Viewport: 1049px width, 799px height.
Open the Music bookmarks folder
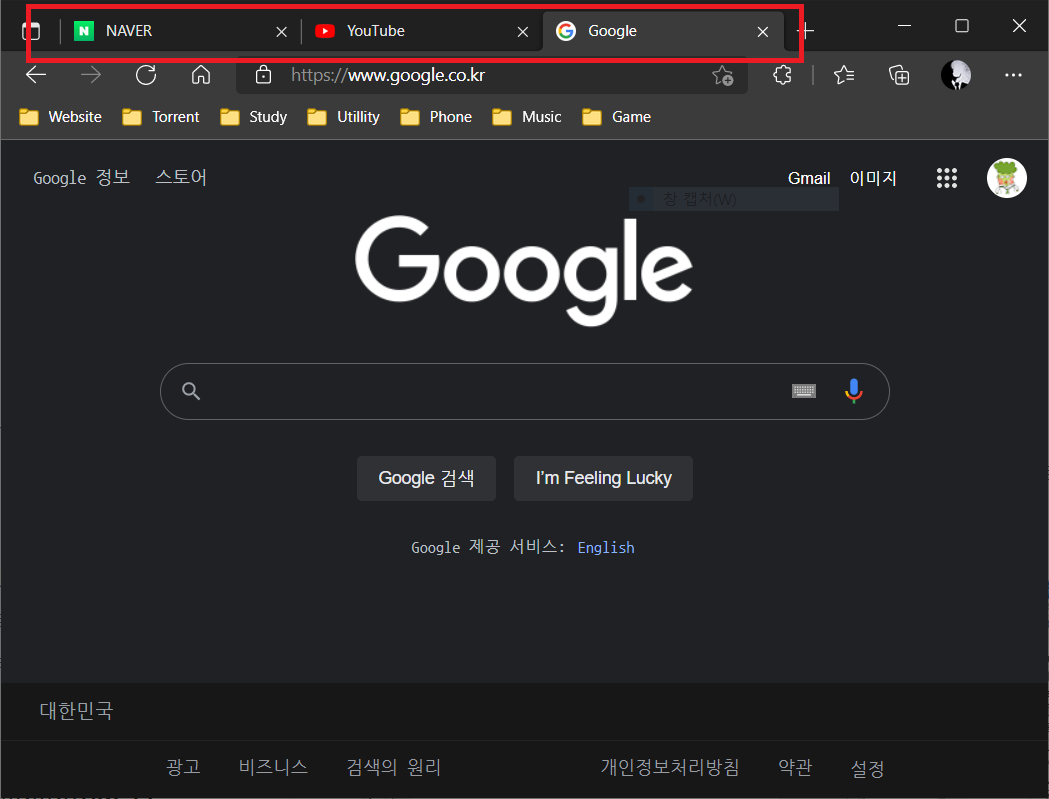click(527, 117)
